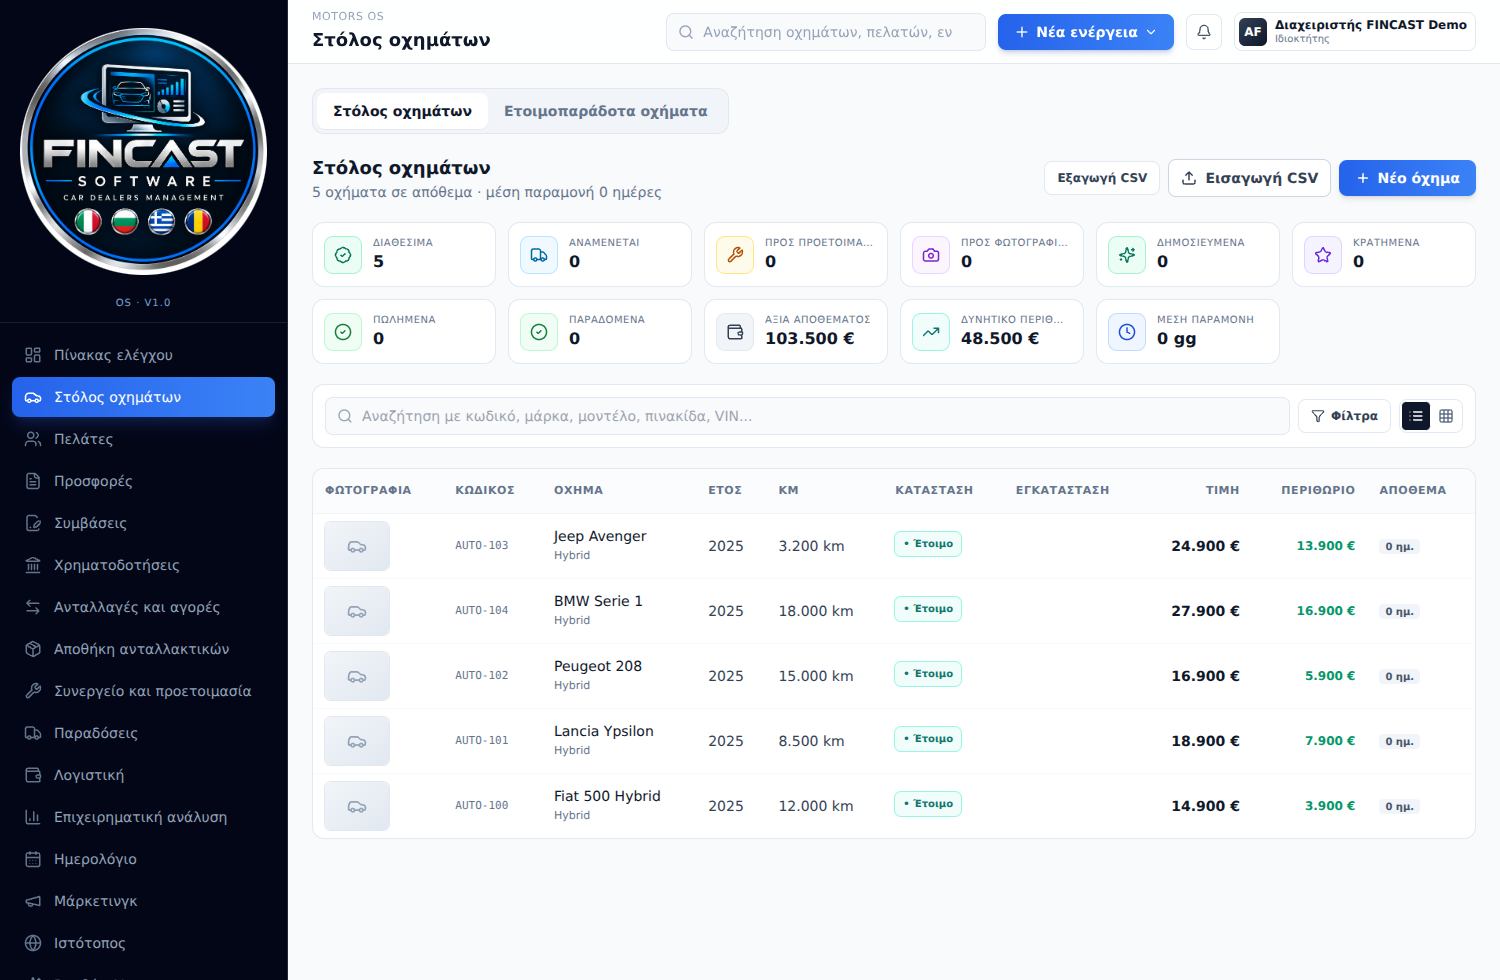Select Στόλος οχημάτων in the sidebar
Viewport: 1500px width, 980px height.
click(x=143, y=397)
